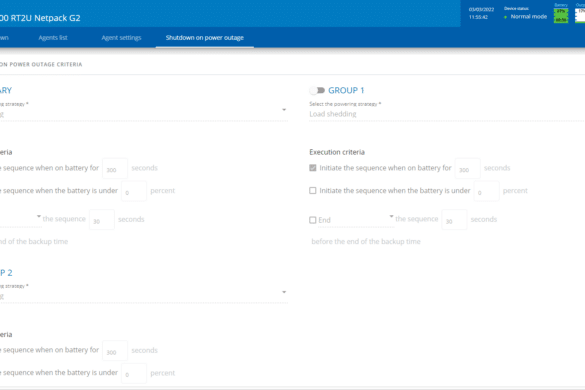
Task: Click the 11:55:42 time in header
Action: click(x=478, y=17)
